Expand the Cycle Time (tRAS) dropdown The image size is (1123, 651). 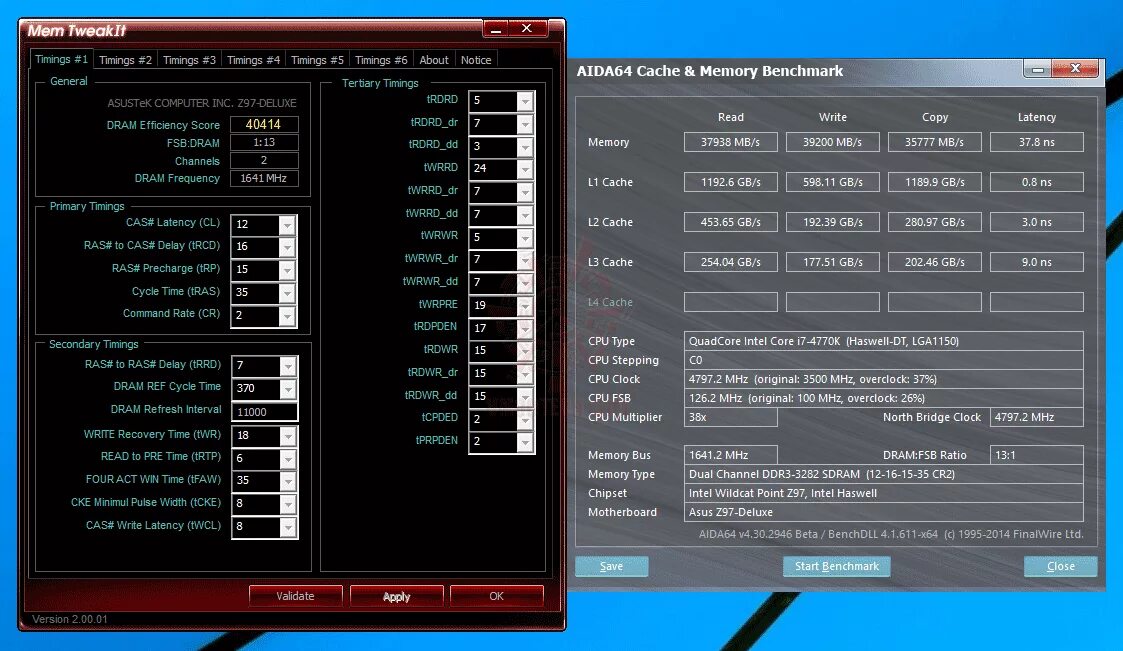click(x=287, y=293)
